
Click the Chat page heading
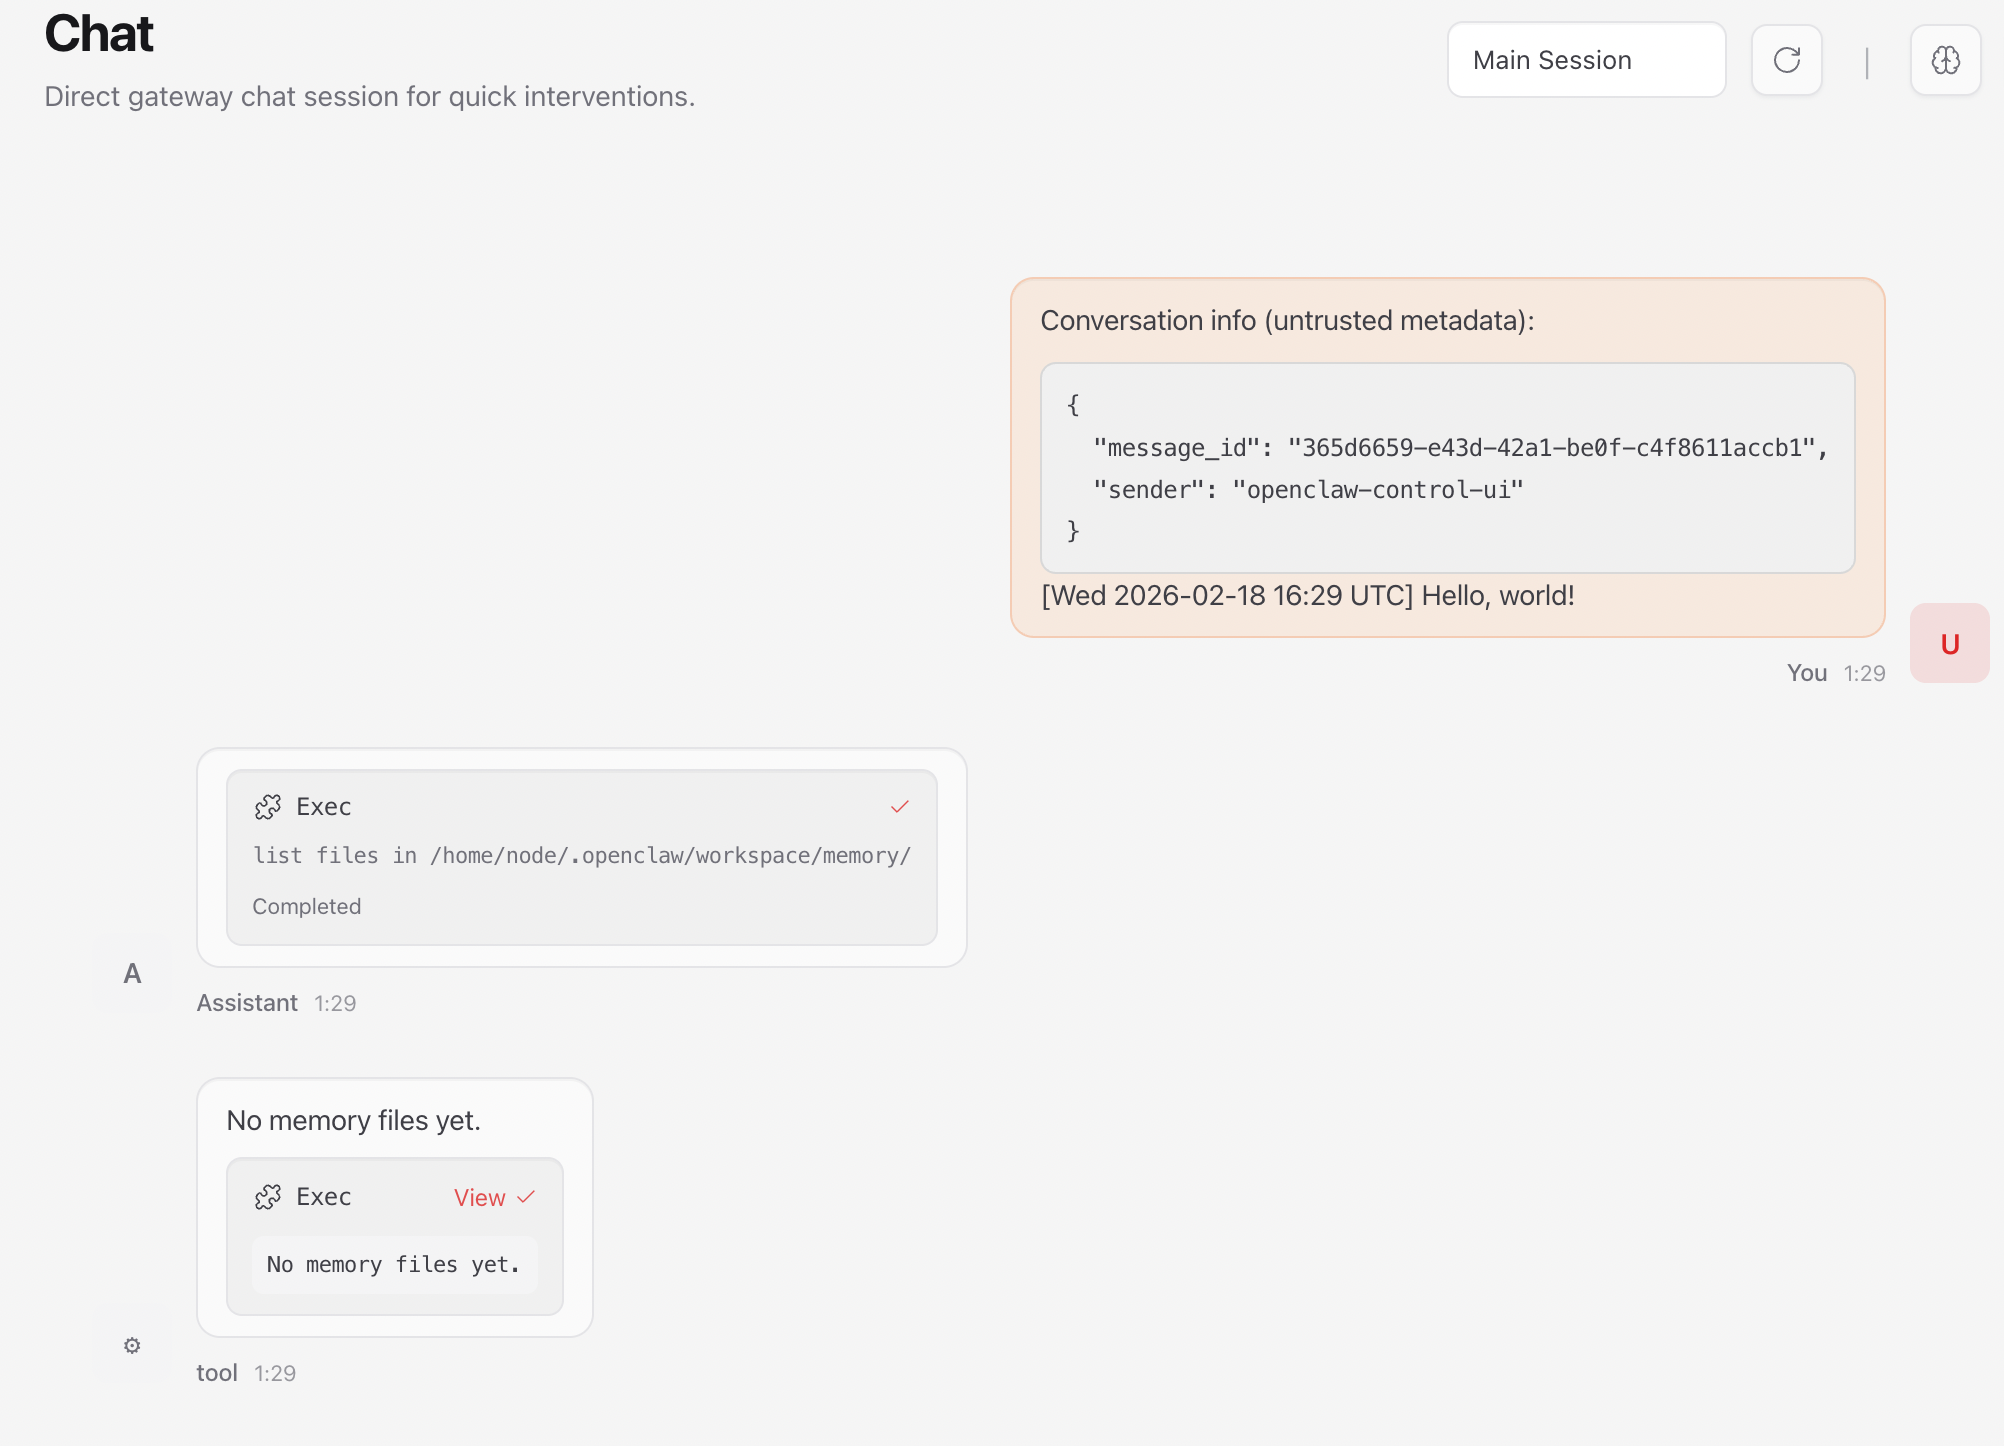(x=99, y=34)
